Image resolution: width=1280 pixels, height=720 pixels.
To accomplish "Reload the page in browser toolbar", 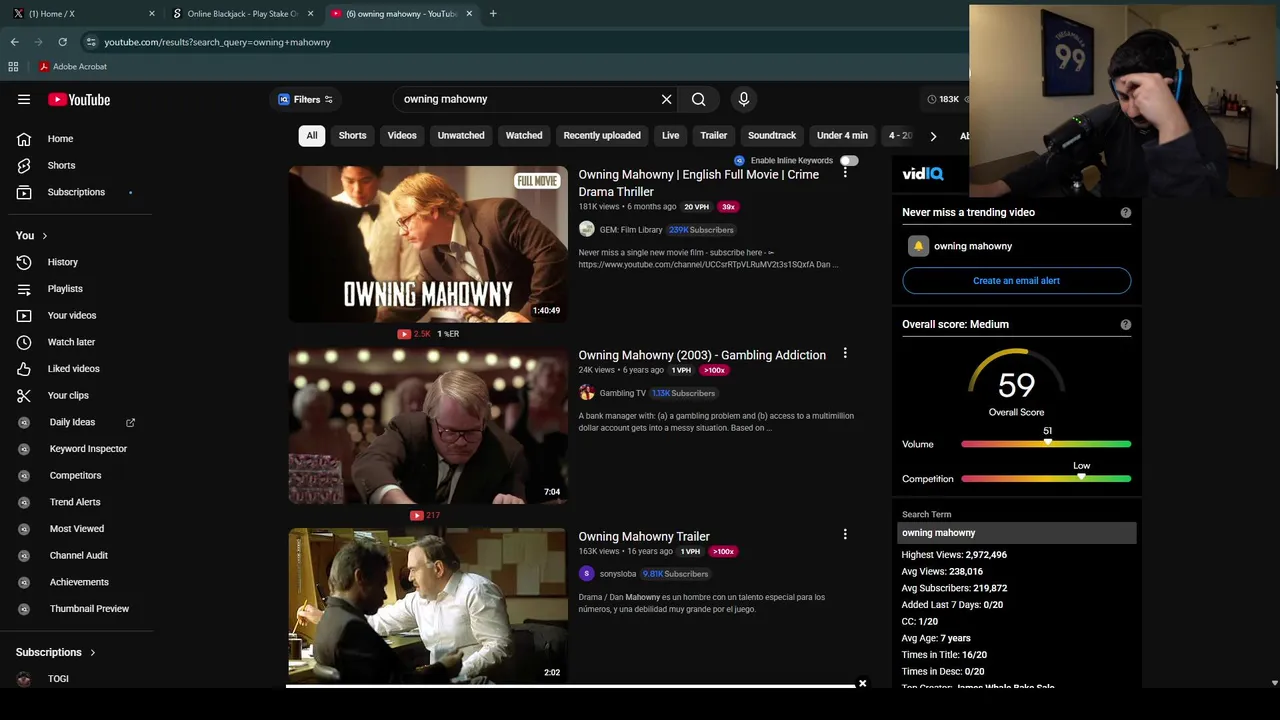I will [x=62, y=42].
